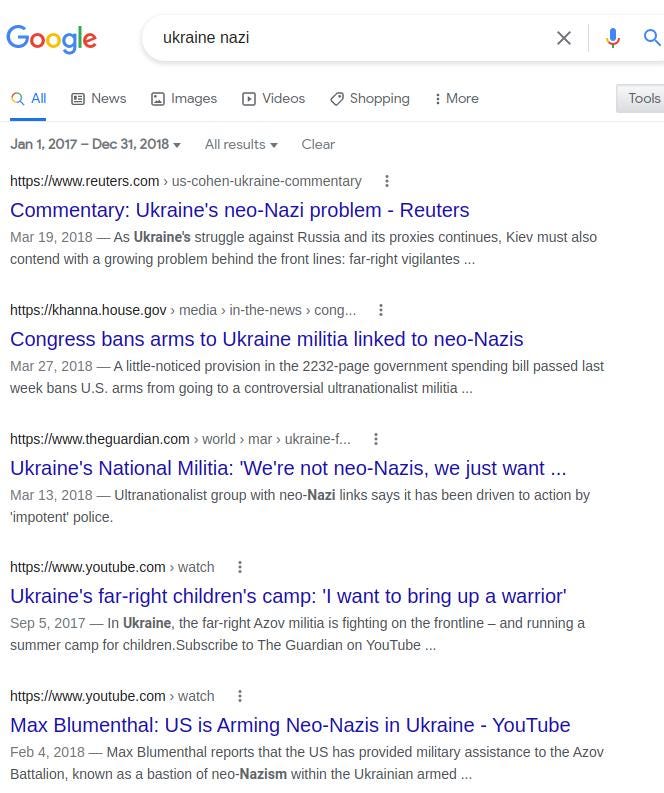Click the 'Sep 5, 2017' Azov militia snippet

(297, 634)
